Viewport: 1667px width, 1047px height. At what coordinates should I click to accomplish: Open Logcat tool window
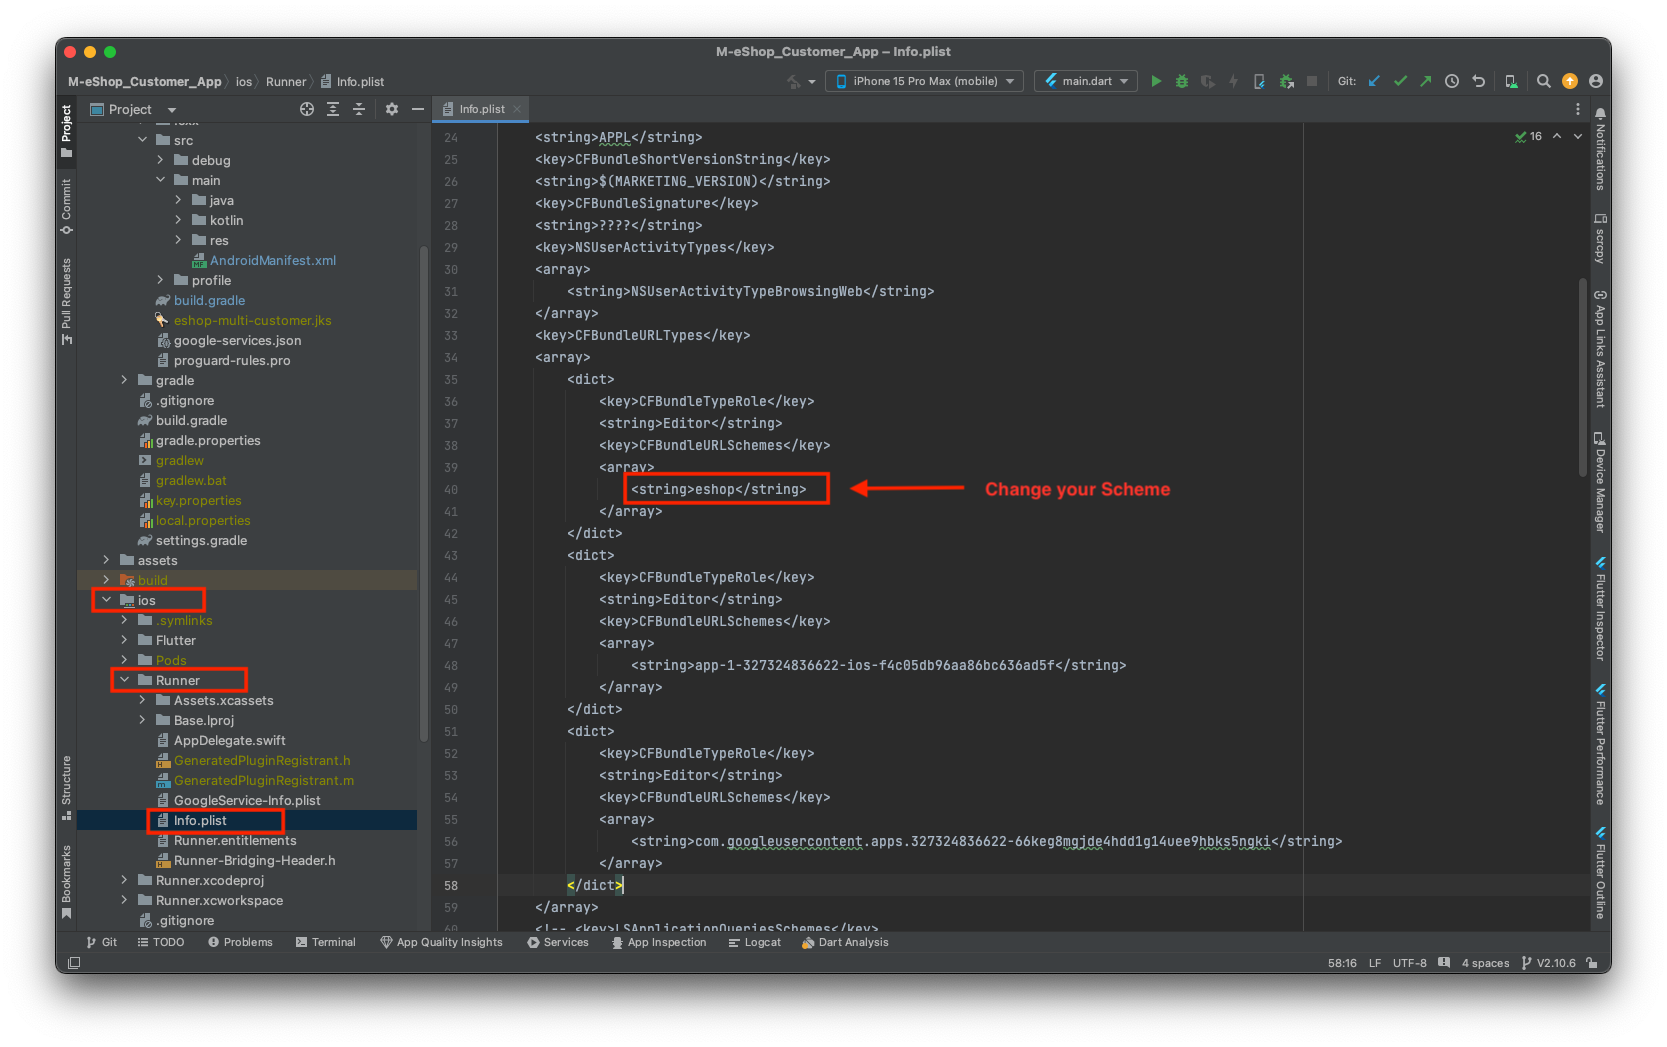click(x=755, y=942)
